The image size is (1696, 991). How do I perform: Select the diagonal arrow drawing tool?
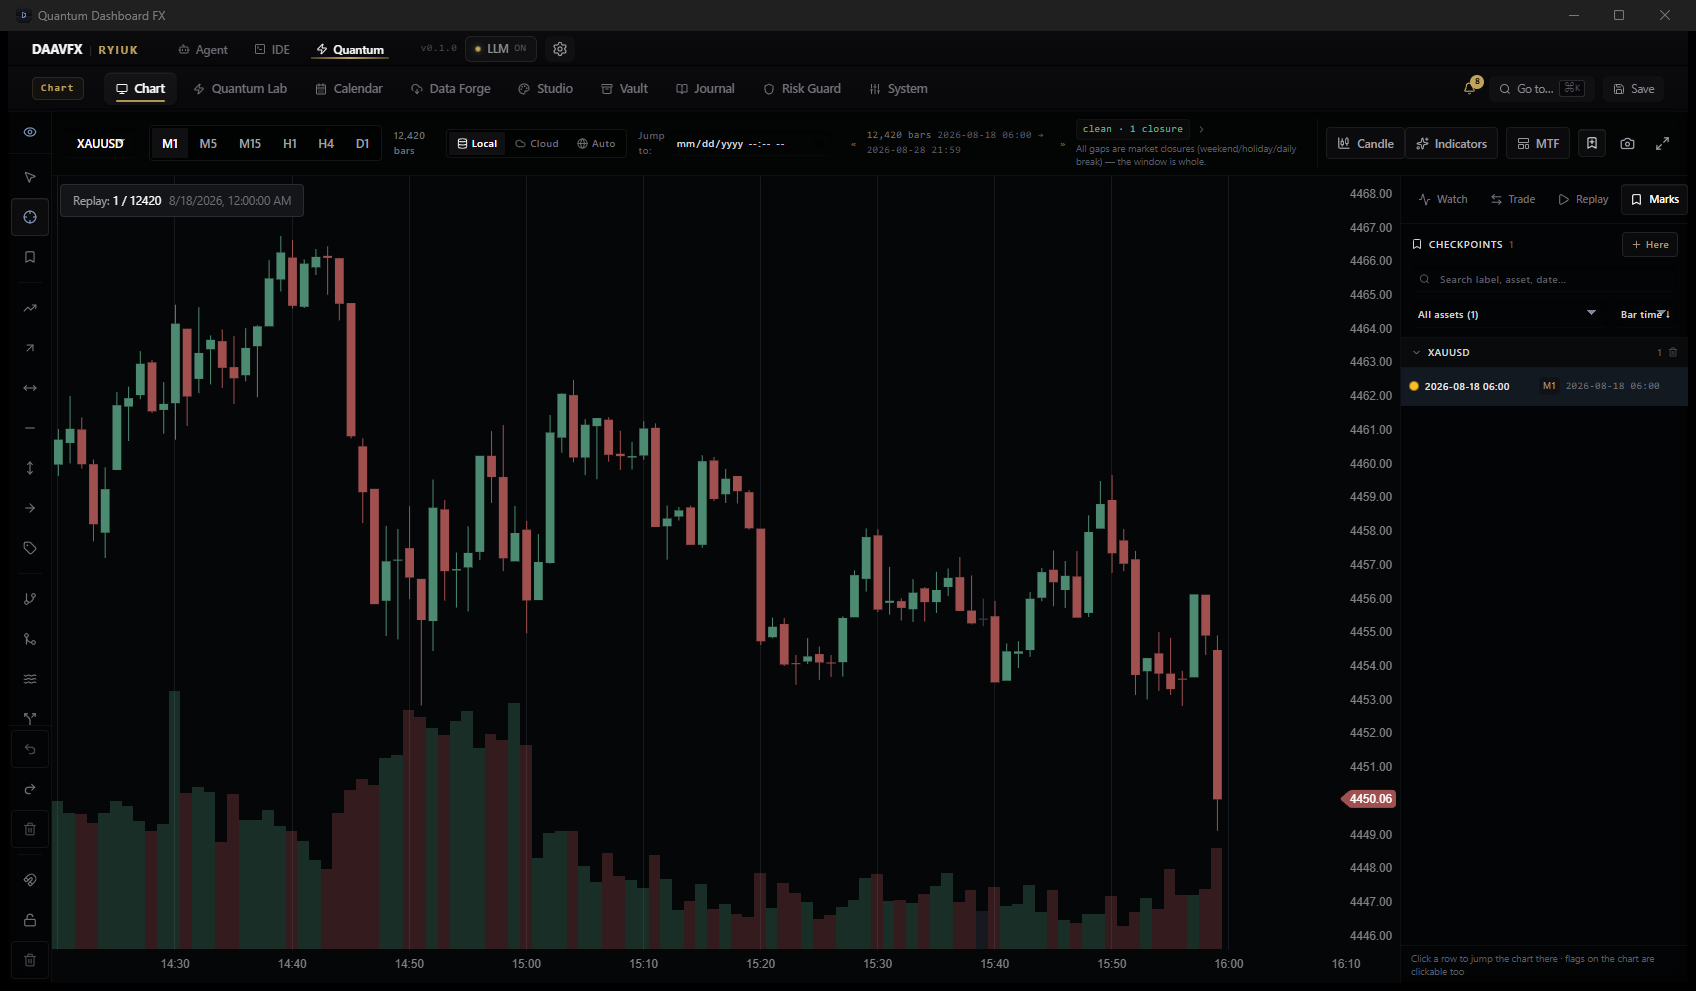pyautogui.click(x=30, y=348)
